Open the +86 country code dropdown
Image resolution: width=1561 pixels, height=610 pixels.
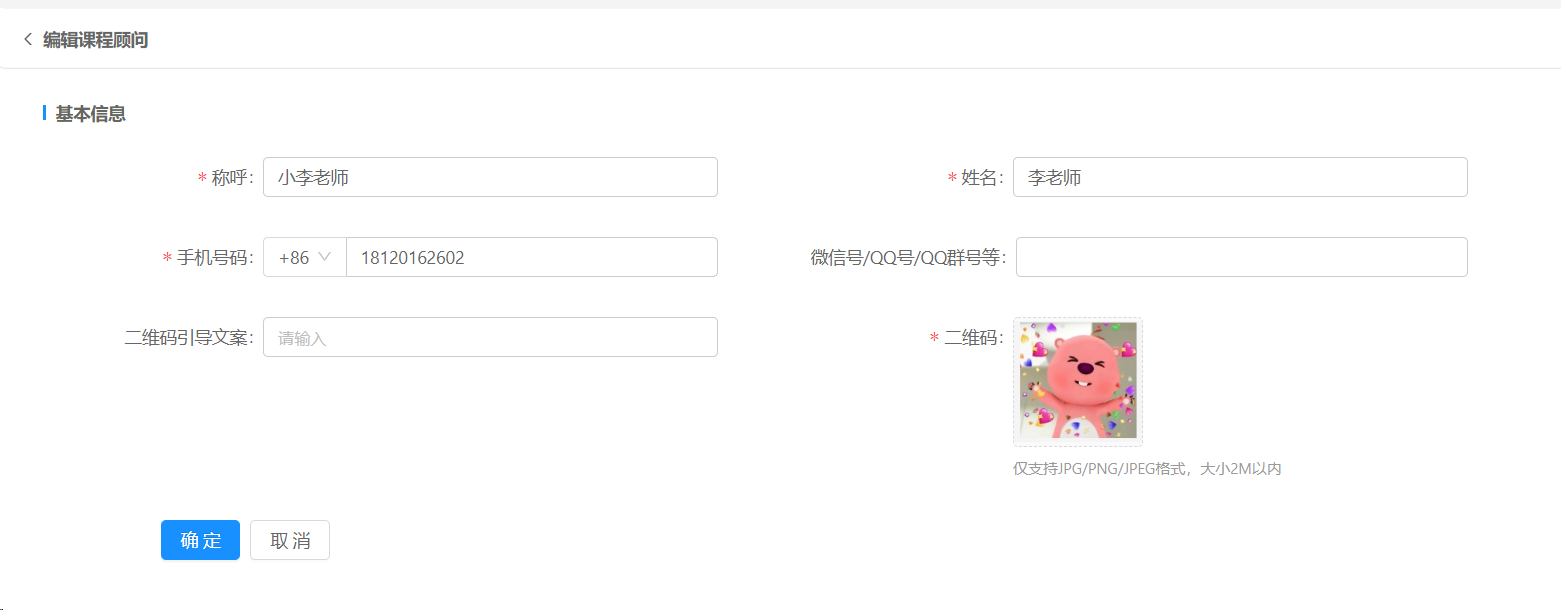[x=305, y=257]
